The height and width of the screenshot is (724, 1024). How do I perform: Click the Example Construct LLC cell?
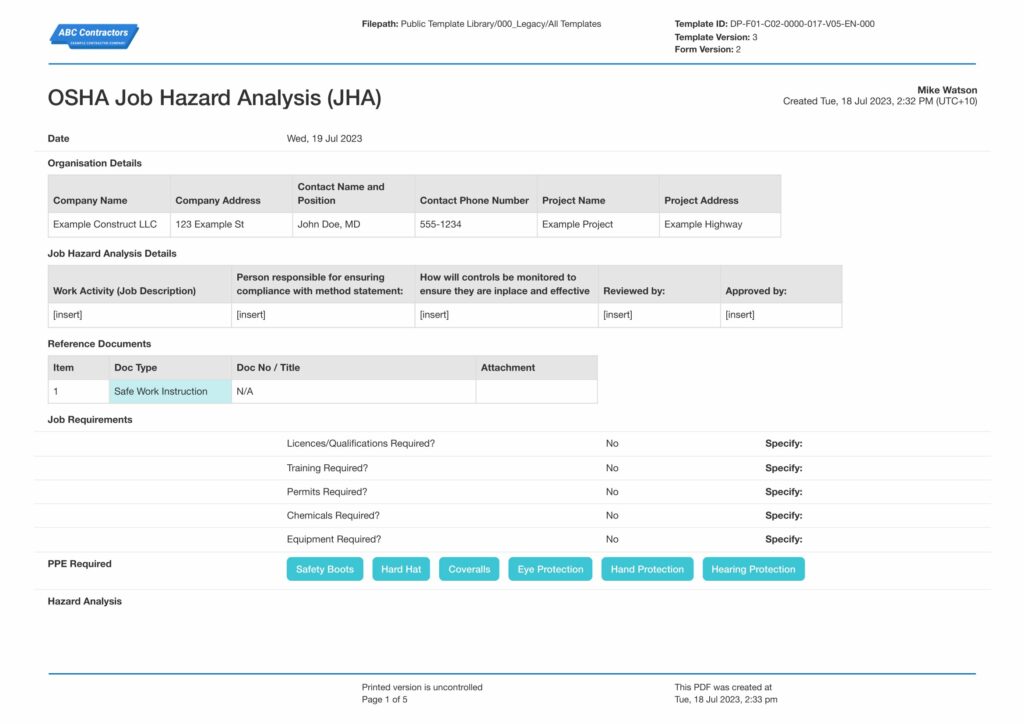pyautogui.click(x=109, y=225)
